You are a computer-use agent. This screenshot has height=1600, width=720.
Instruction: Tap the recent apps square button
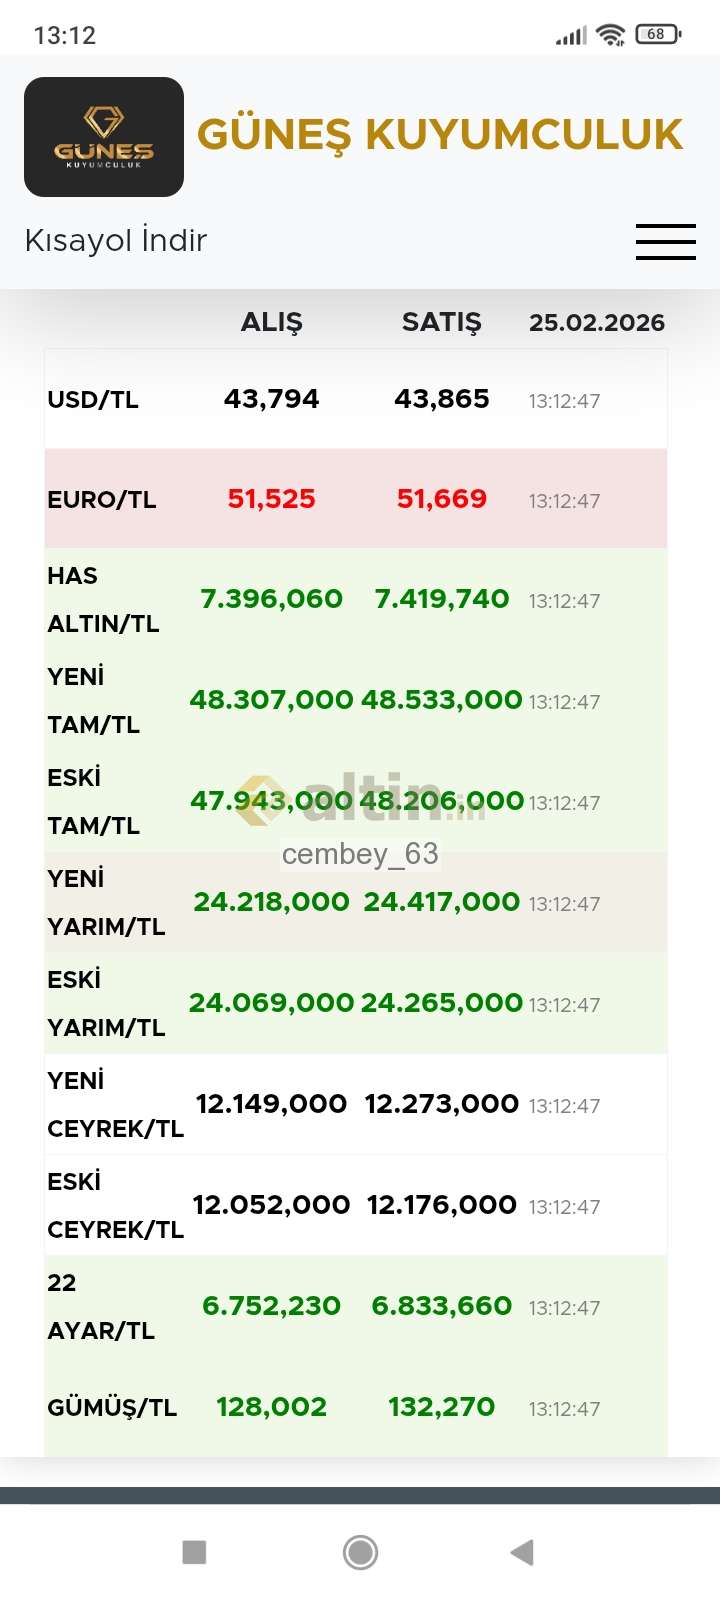194,1552
